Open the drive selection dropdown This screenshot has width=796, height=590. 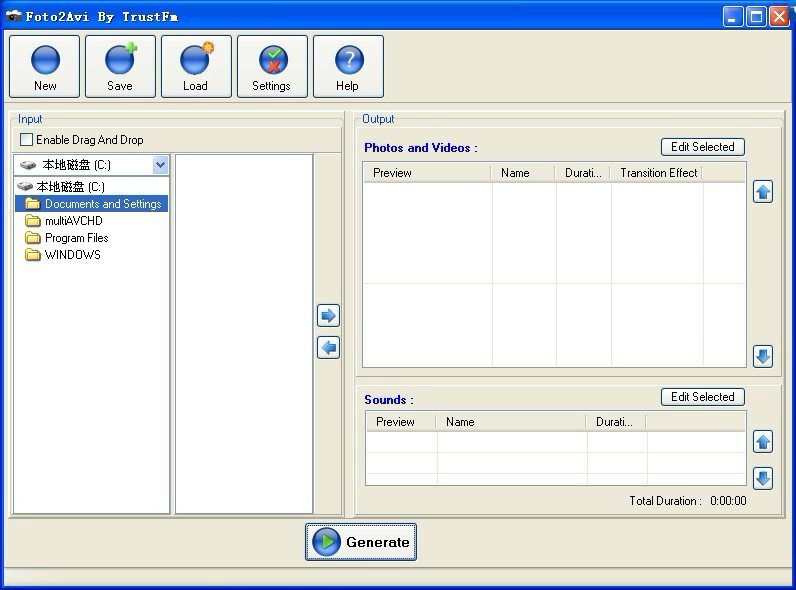click(160, 165)
